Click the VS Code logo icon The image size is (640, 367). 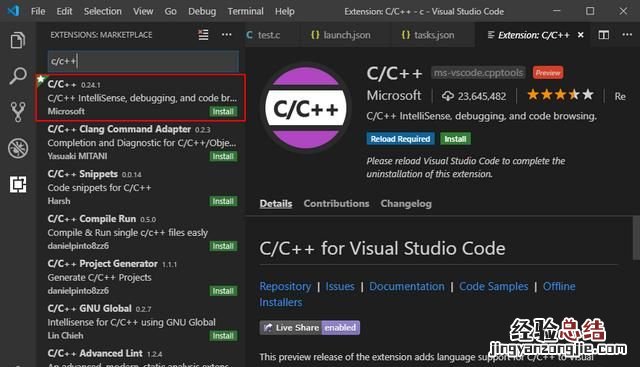[13, 11]
